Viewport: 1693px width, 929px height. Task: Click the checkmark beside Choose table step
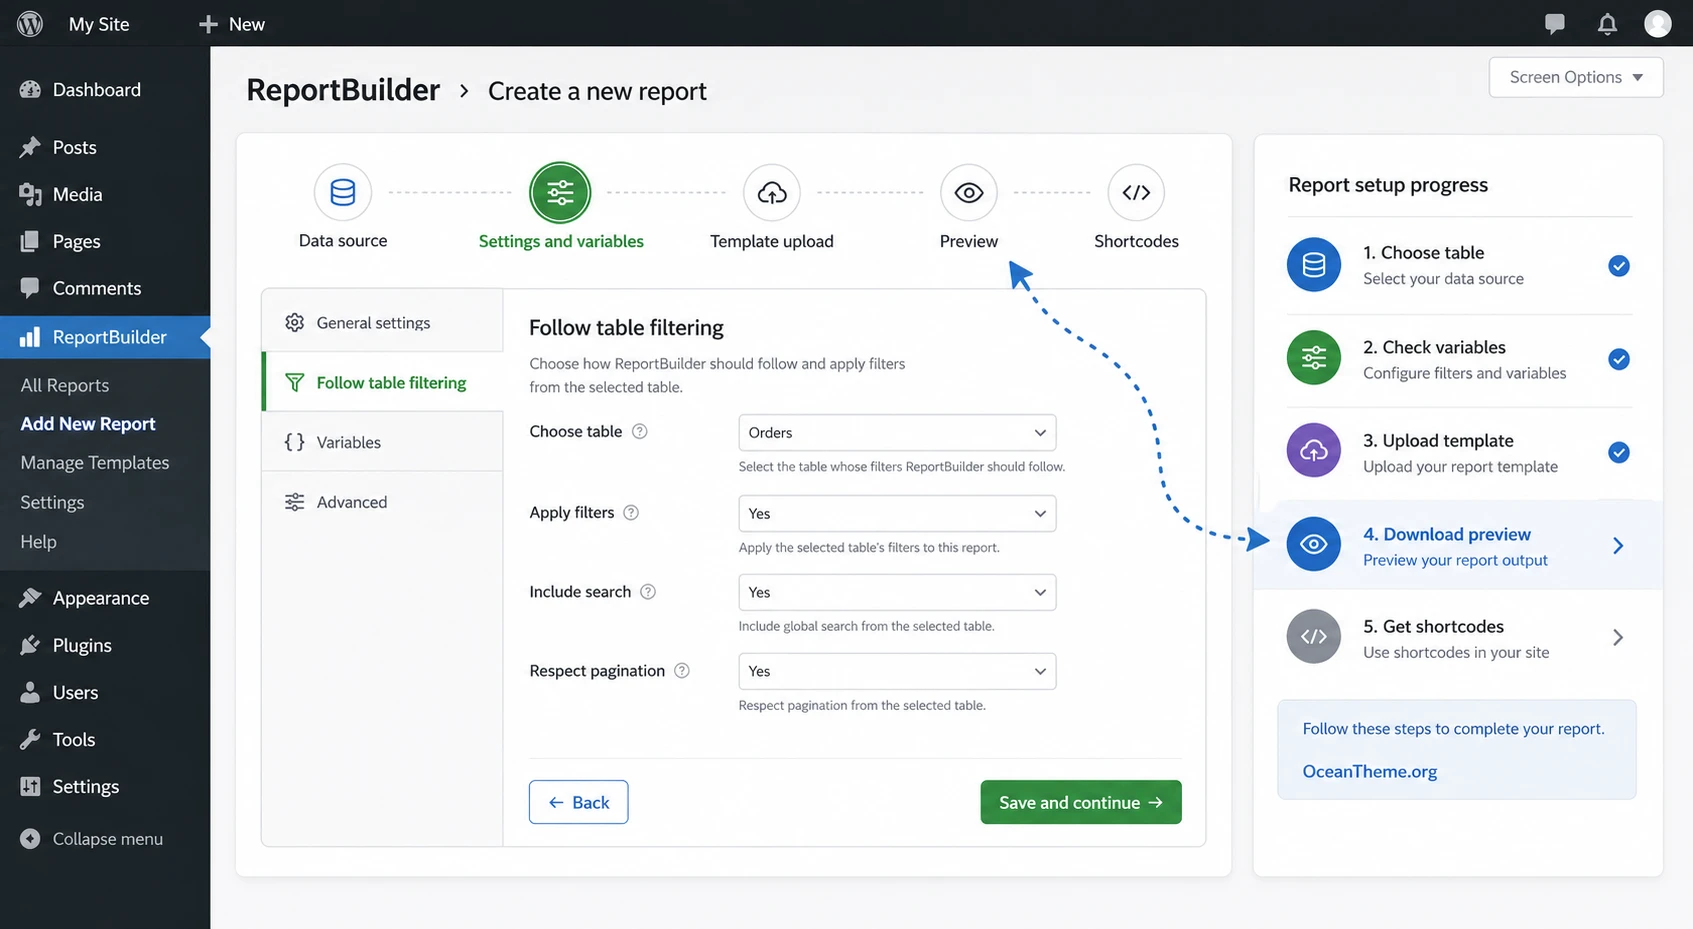click(x=1619, y=265)
